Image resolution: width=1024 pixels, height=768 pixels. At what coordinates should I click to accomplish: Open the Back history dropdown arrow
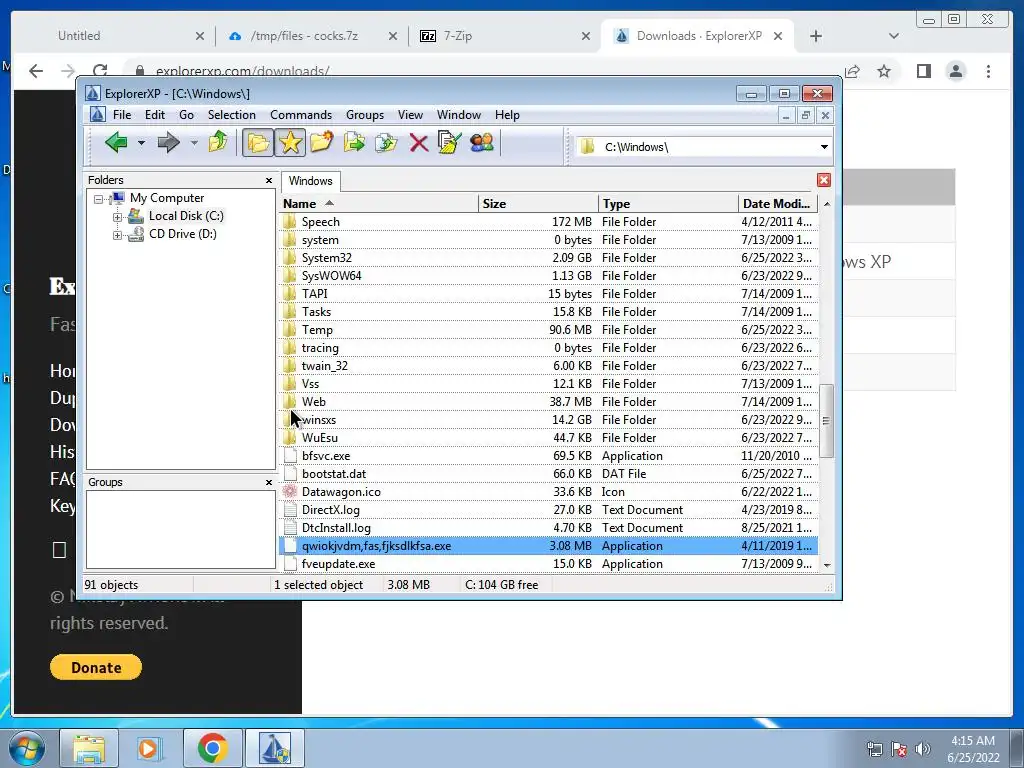[x=141, y=142]
